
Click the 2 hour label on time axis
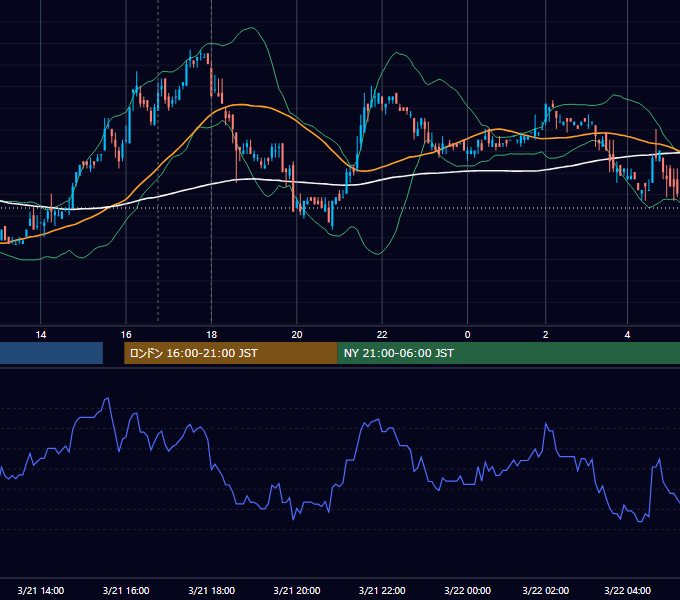546,335
